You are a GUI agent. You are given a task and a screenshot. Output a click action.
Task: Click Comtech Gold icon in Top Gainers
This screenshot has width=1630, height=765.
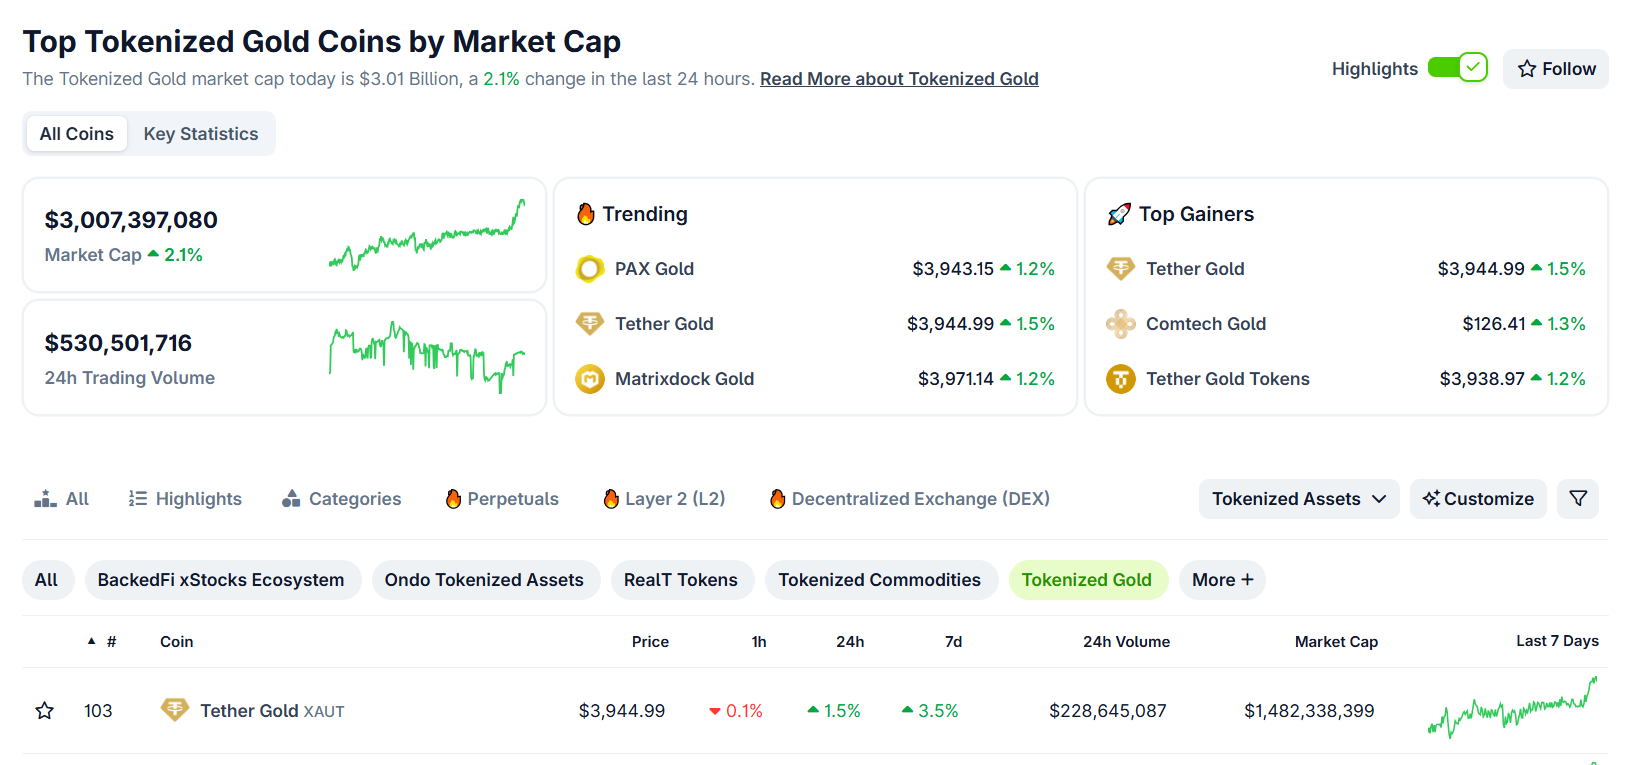tap(1120, 324)
